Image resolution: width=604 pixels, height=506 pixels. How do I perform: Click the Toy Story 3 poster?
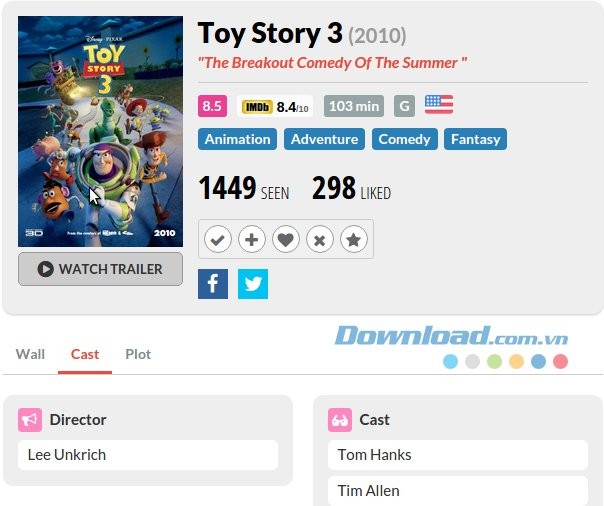[100, 131]
